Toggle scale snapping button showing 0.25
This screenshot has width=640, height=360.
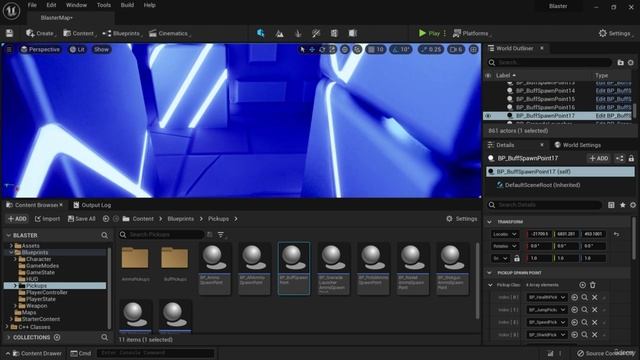click(x=431, y=49)
